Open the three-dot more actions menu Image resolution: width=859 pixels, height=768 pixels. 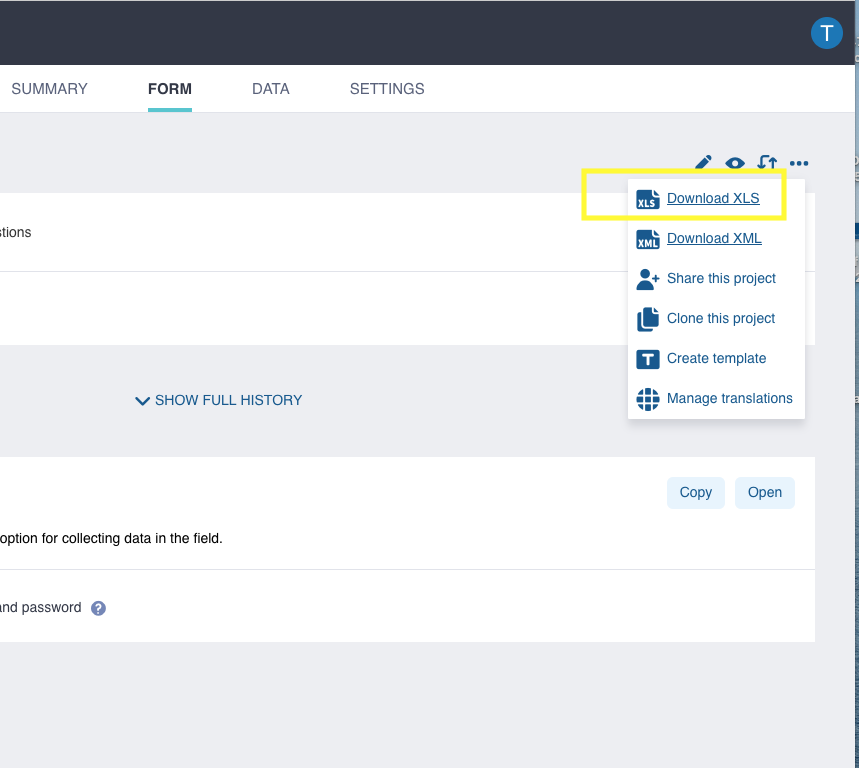point(799,163)
